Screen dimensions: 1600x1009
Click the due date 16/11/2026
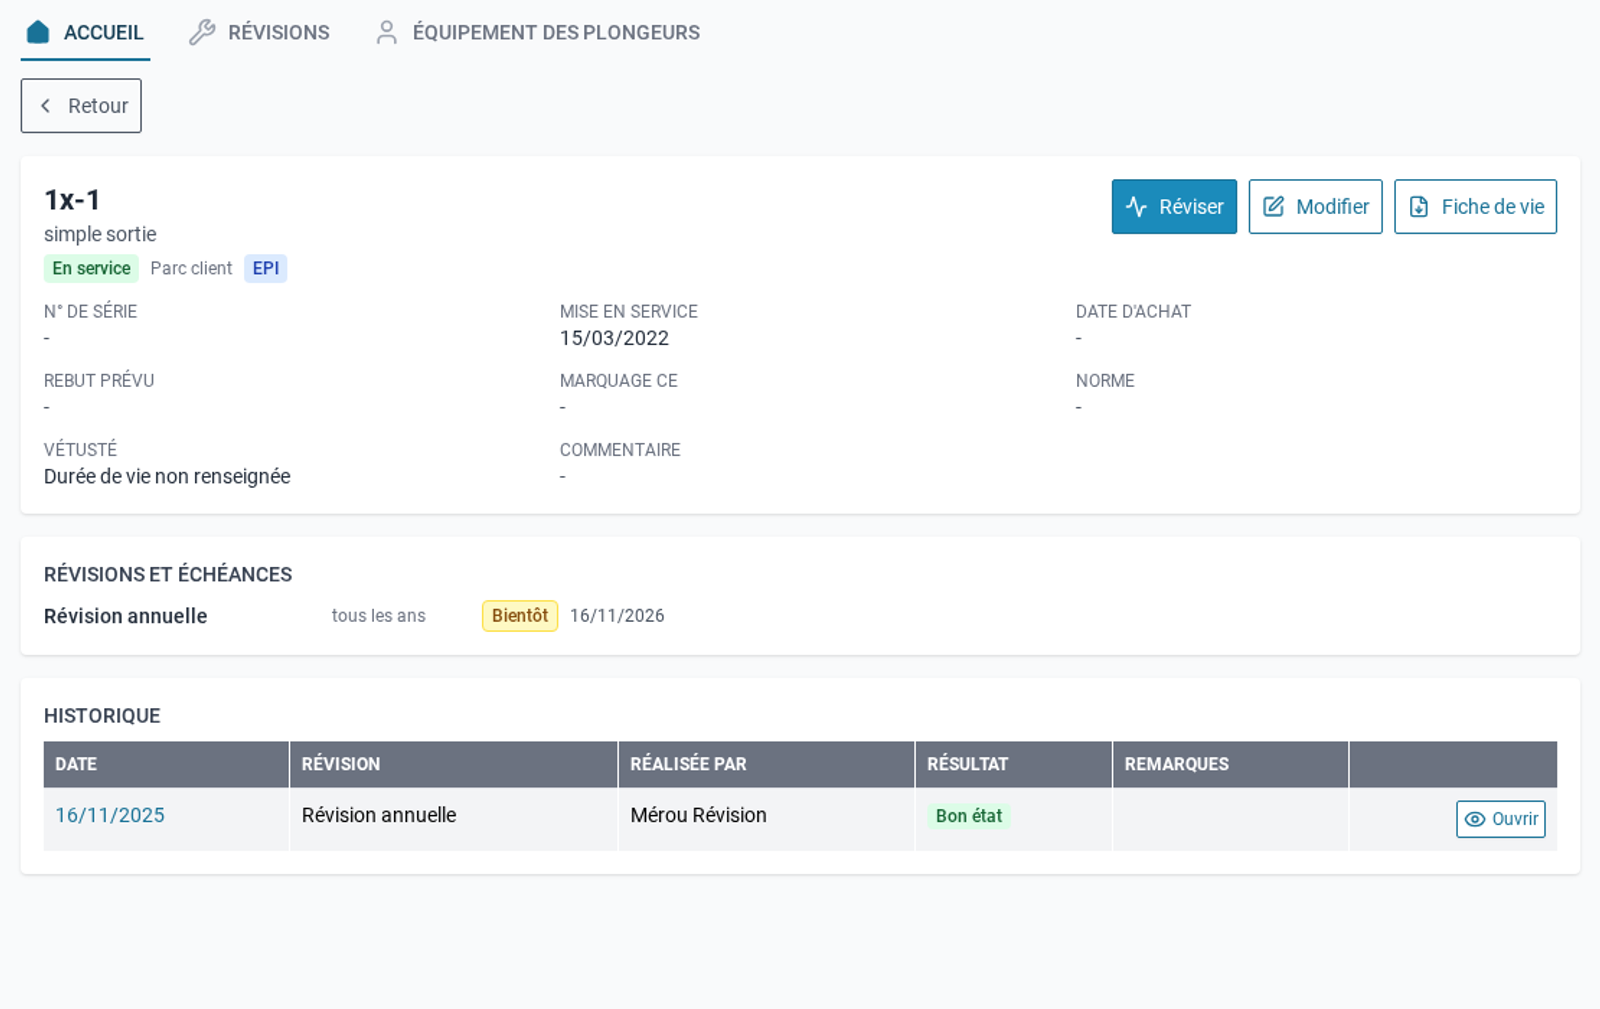coord(617,616)
